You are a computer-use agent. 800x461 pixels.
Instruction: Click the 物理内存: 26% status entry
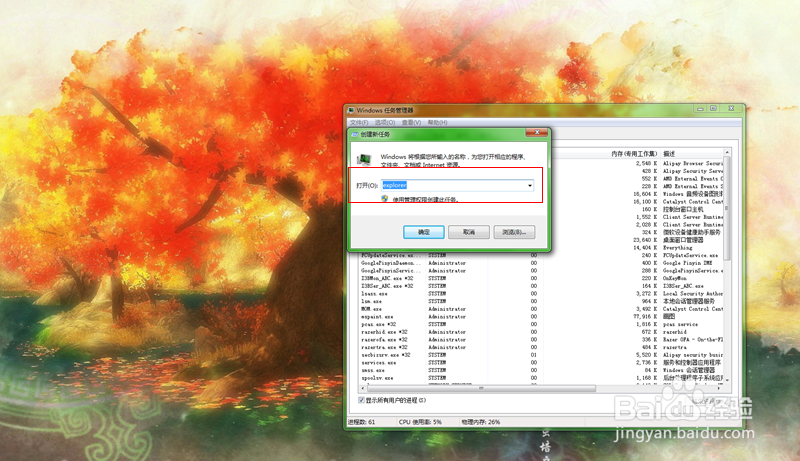click(x=481, y=422)
